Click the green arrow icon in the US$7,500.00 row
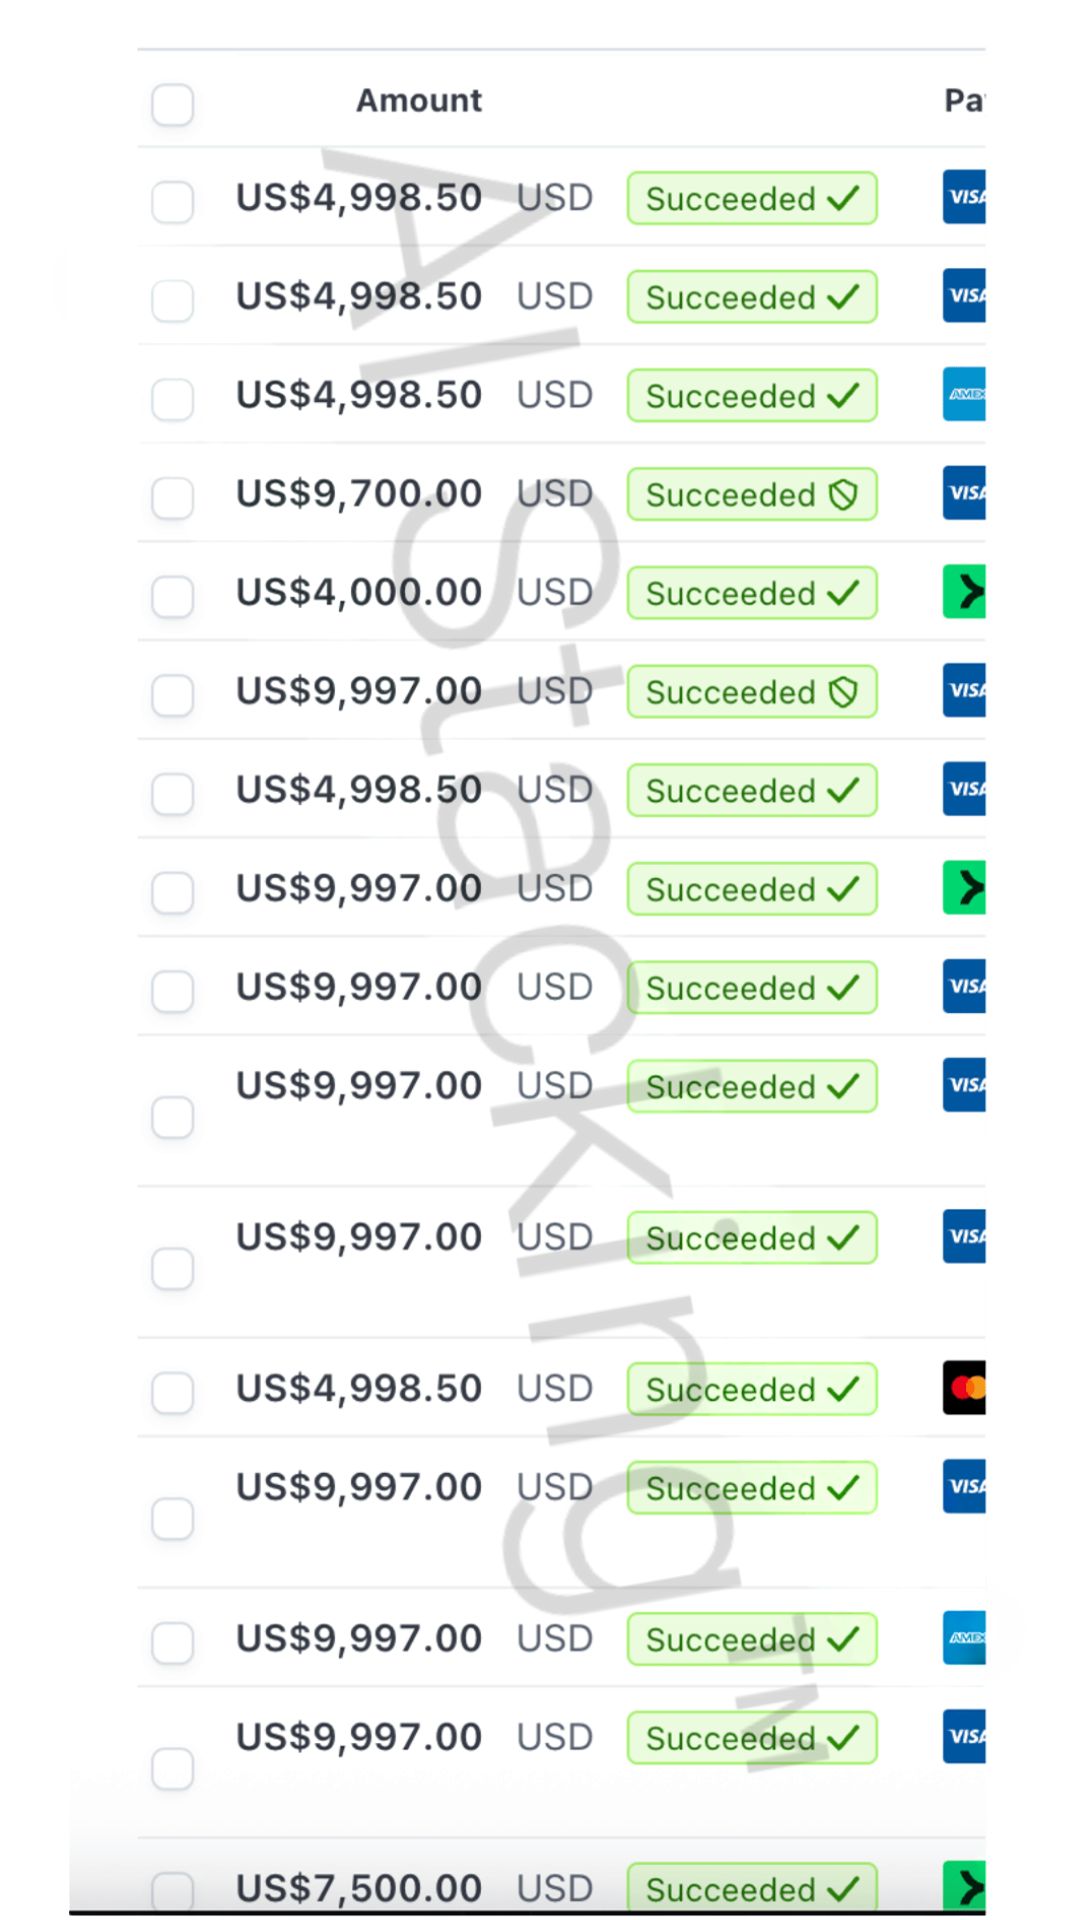 tap(964, 1886)
